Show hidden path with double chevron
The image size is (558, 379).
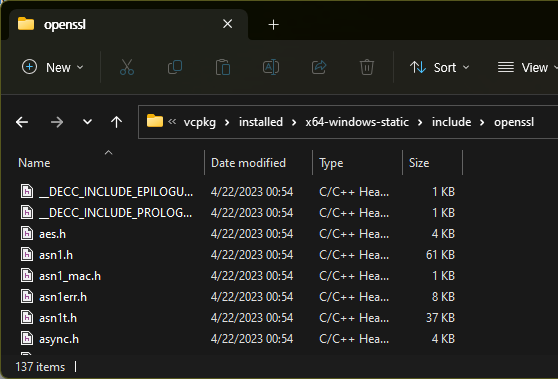pos(172,122)
